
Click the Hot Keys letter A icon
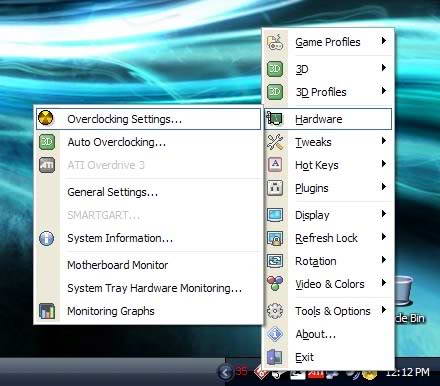coord(275,165)
